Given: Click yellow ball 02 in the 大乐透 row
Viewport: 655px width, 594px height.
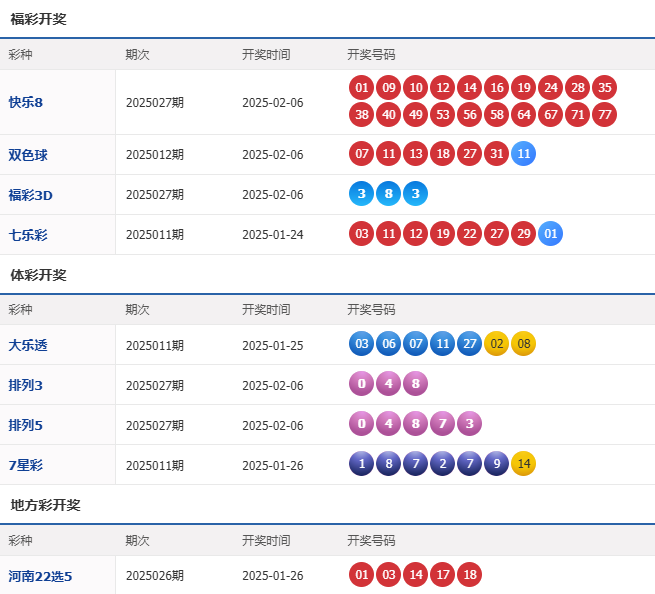Looking at the screenshot, I should [x=497, y=344].
